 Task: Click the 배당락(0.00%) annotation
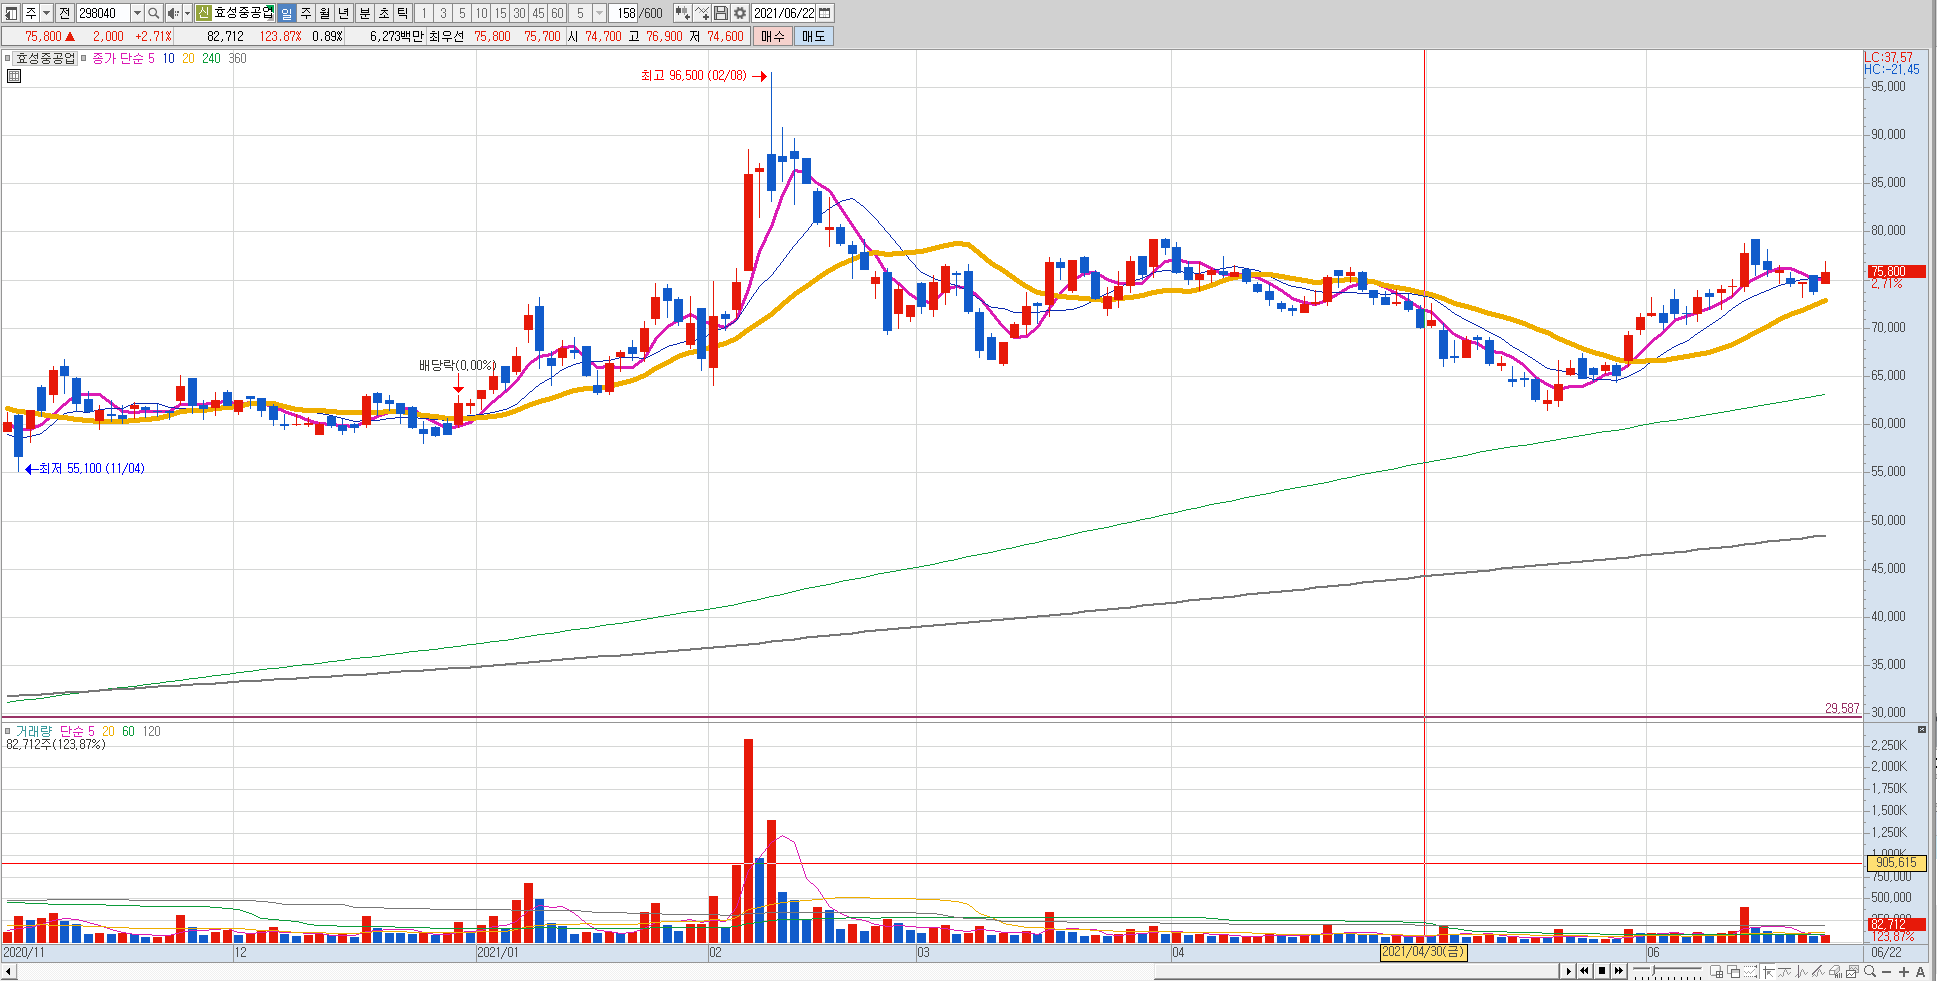(458, 365)
